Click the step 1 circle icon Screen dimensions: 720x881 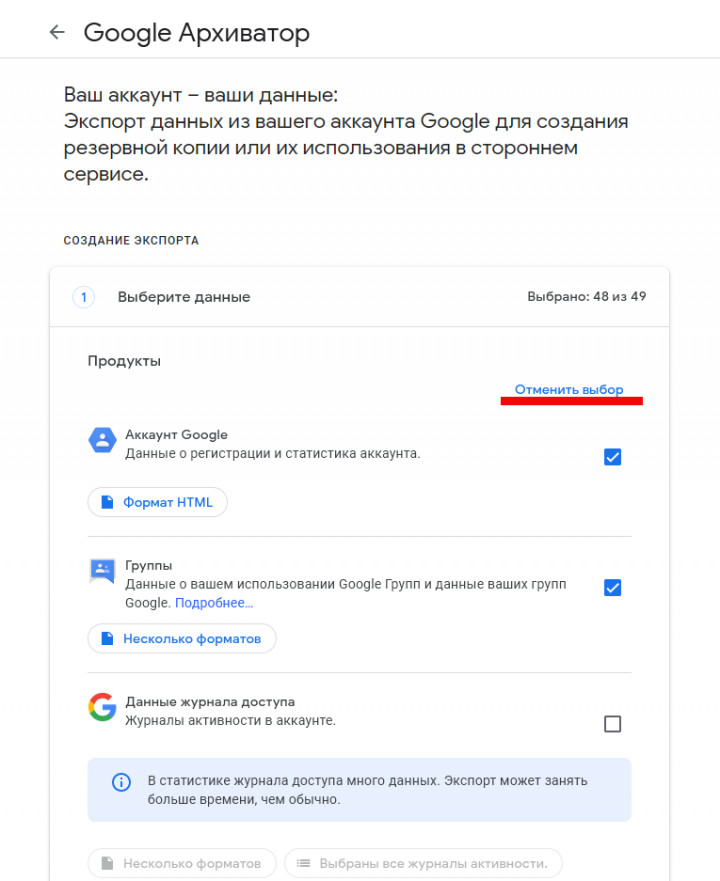pos(84,297)
